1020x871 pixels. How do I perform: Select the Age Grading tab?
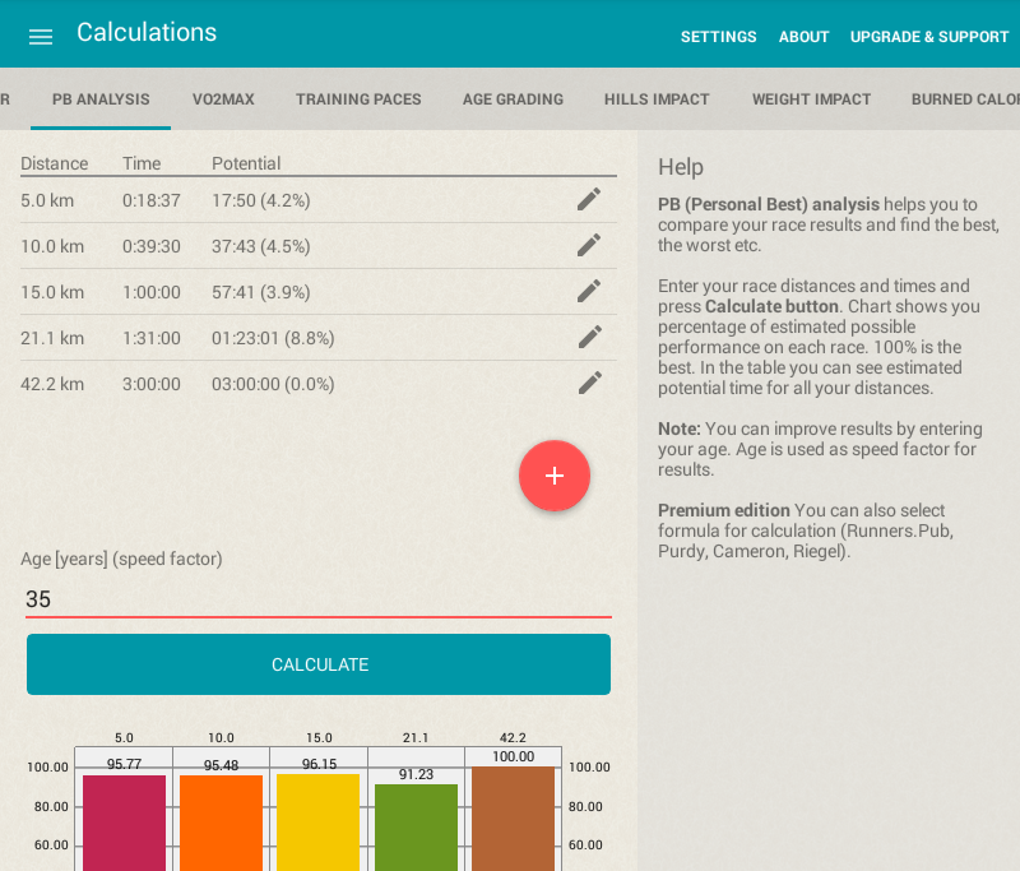[513, 100]
